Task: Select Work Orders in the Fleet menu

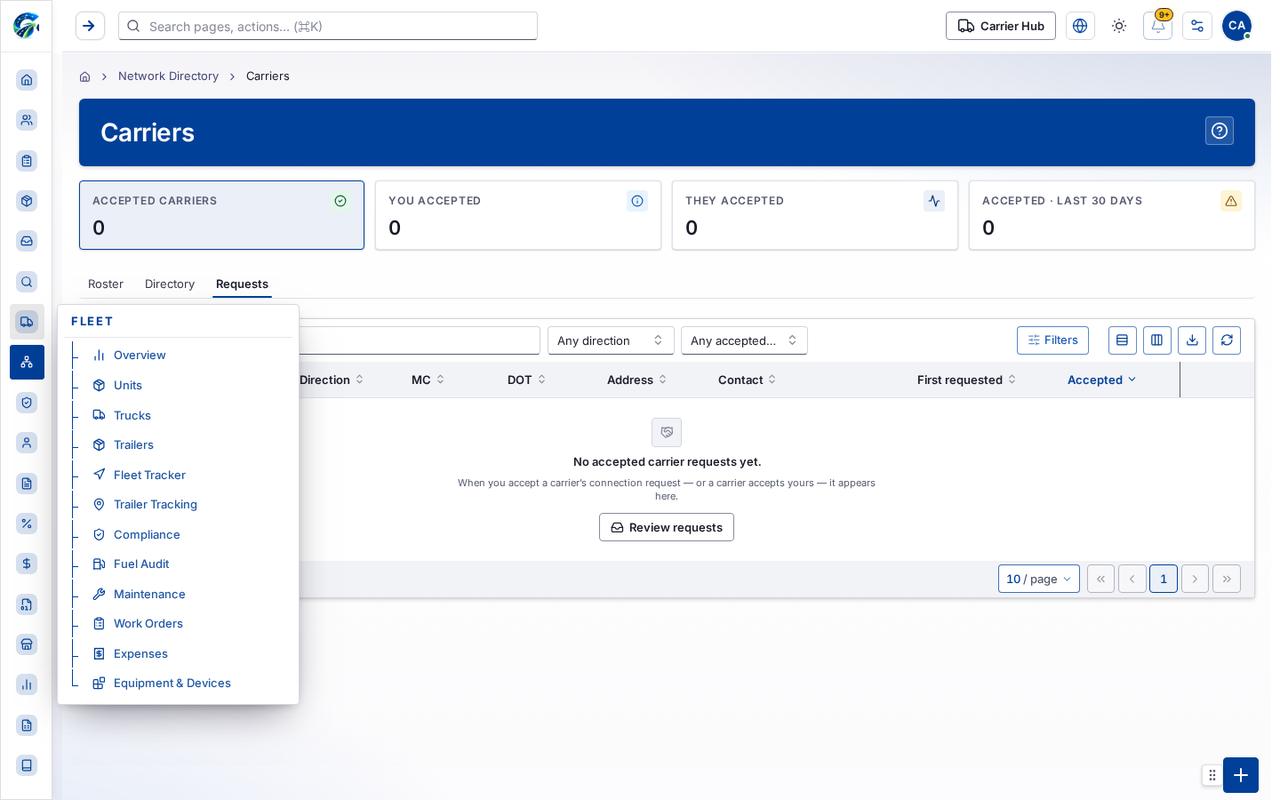Action: click(x=148, y=623)
